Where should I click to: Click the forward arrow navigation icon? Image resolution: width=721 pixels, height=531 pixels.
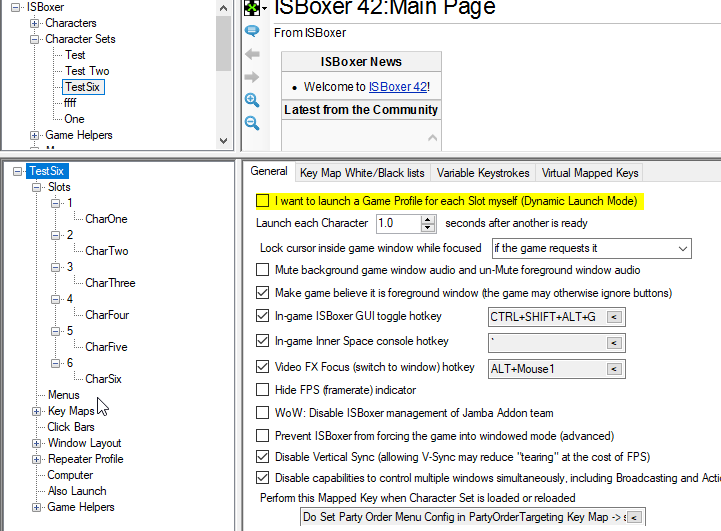pyautogui.click(x=252, y=77)
